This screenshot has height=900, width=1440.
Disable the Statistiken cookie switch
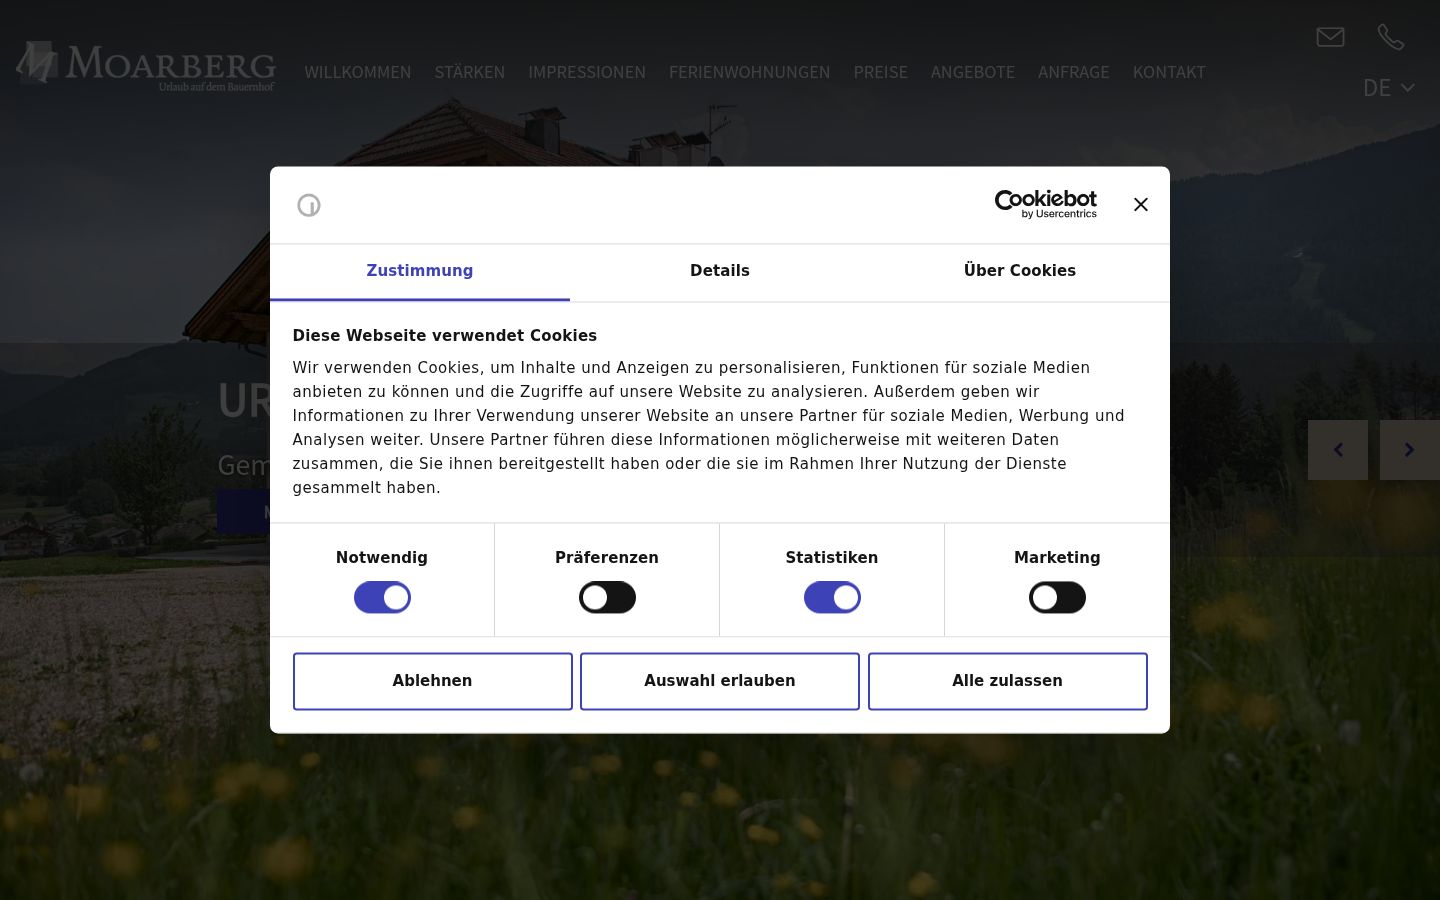pos(832,598)
